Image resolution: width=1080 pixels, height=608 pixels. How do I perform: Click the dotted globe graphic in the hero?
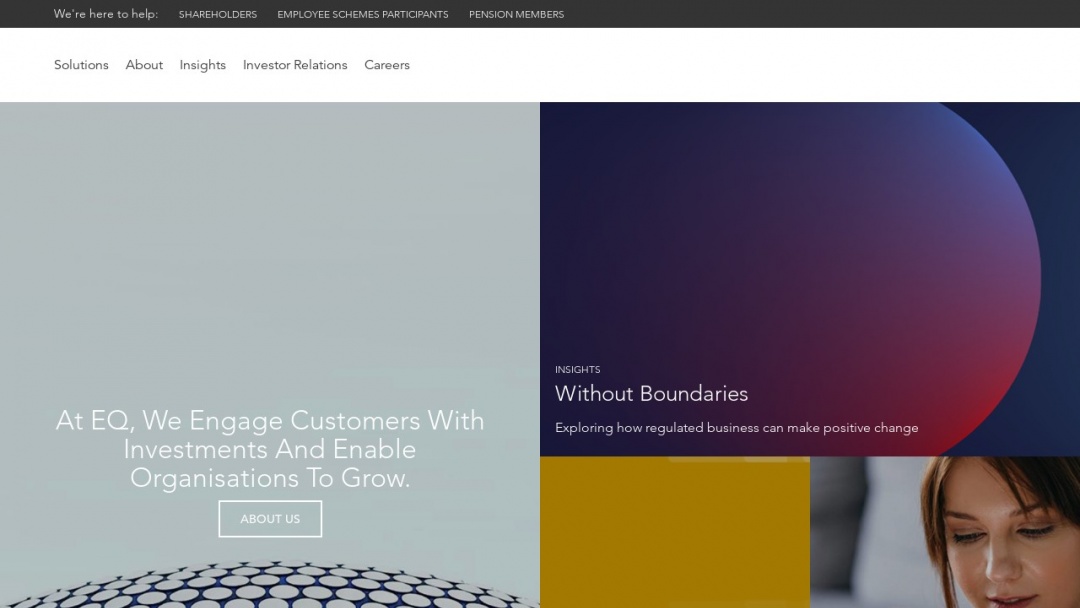[x=270, y=585]
